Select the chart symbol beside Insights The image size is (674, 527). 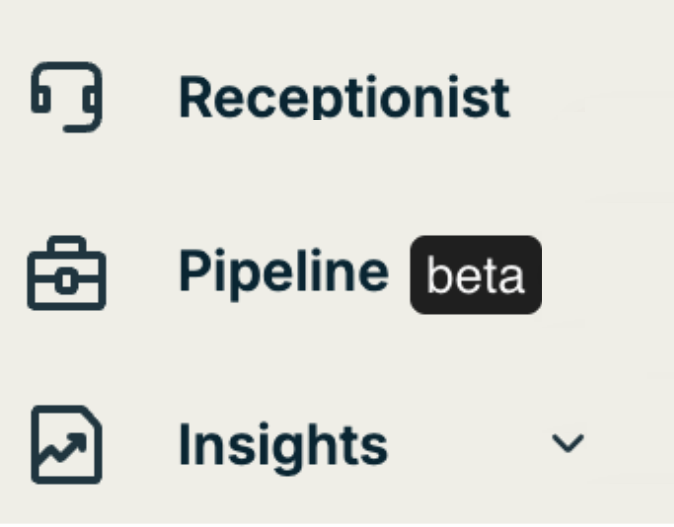click(66, 443)
